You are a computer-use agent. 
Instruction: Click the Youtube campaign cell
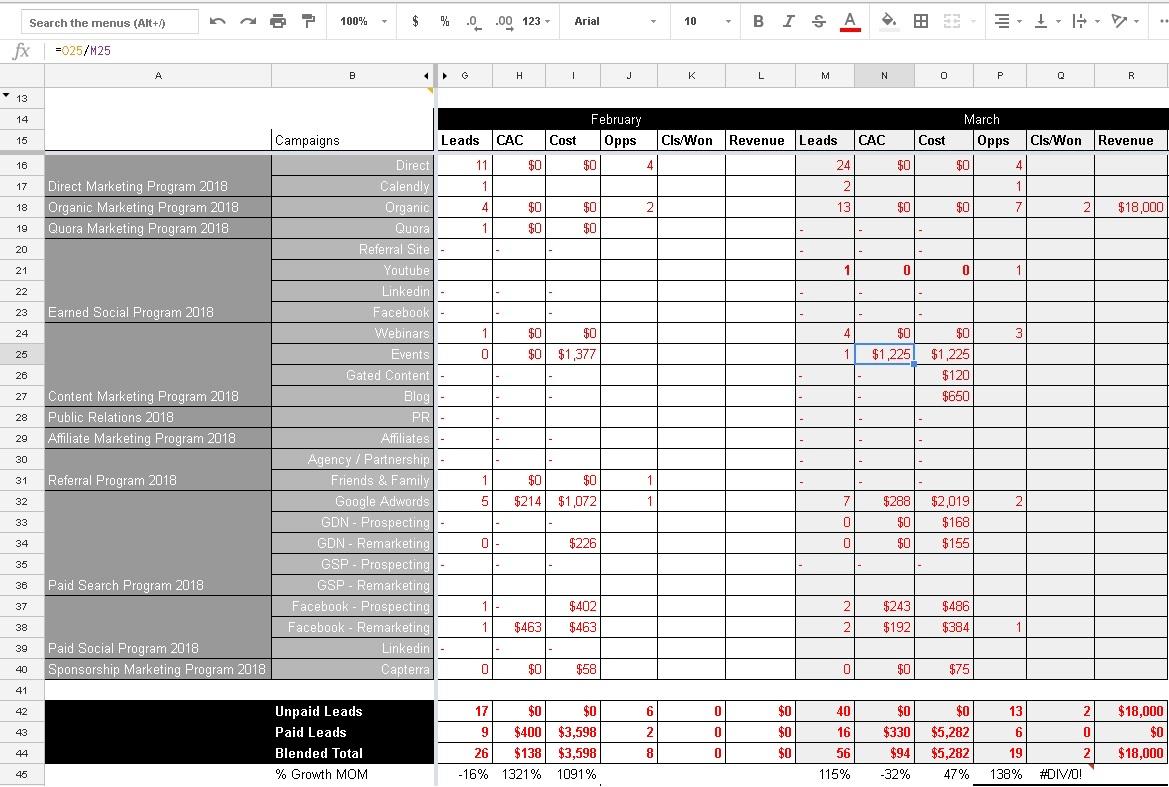pyautogui.click(x=353, y=270)
